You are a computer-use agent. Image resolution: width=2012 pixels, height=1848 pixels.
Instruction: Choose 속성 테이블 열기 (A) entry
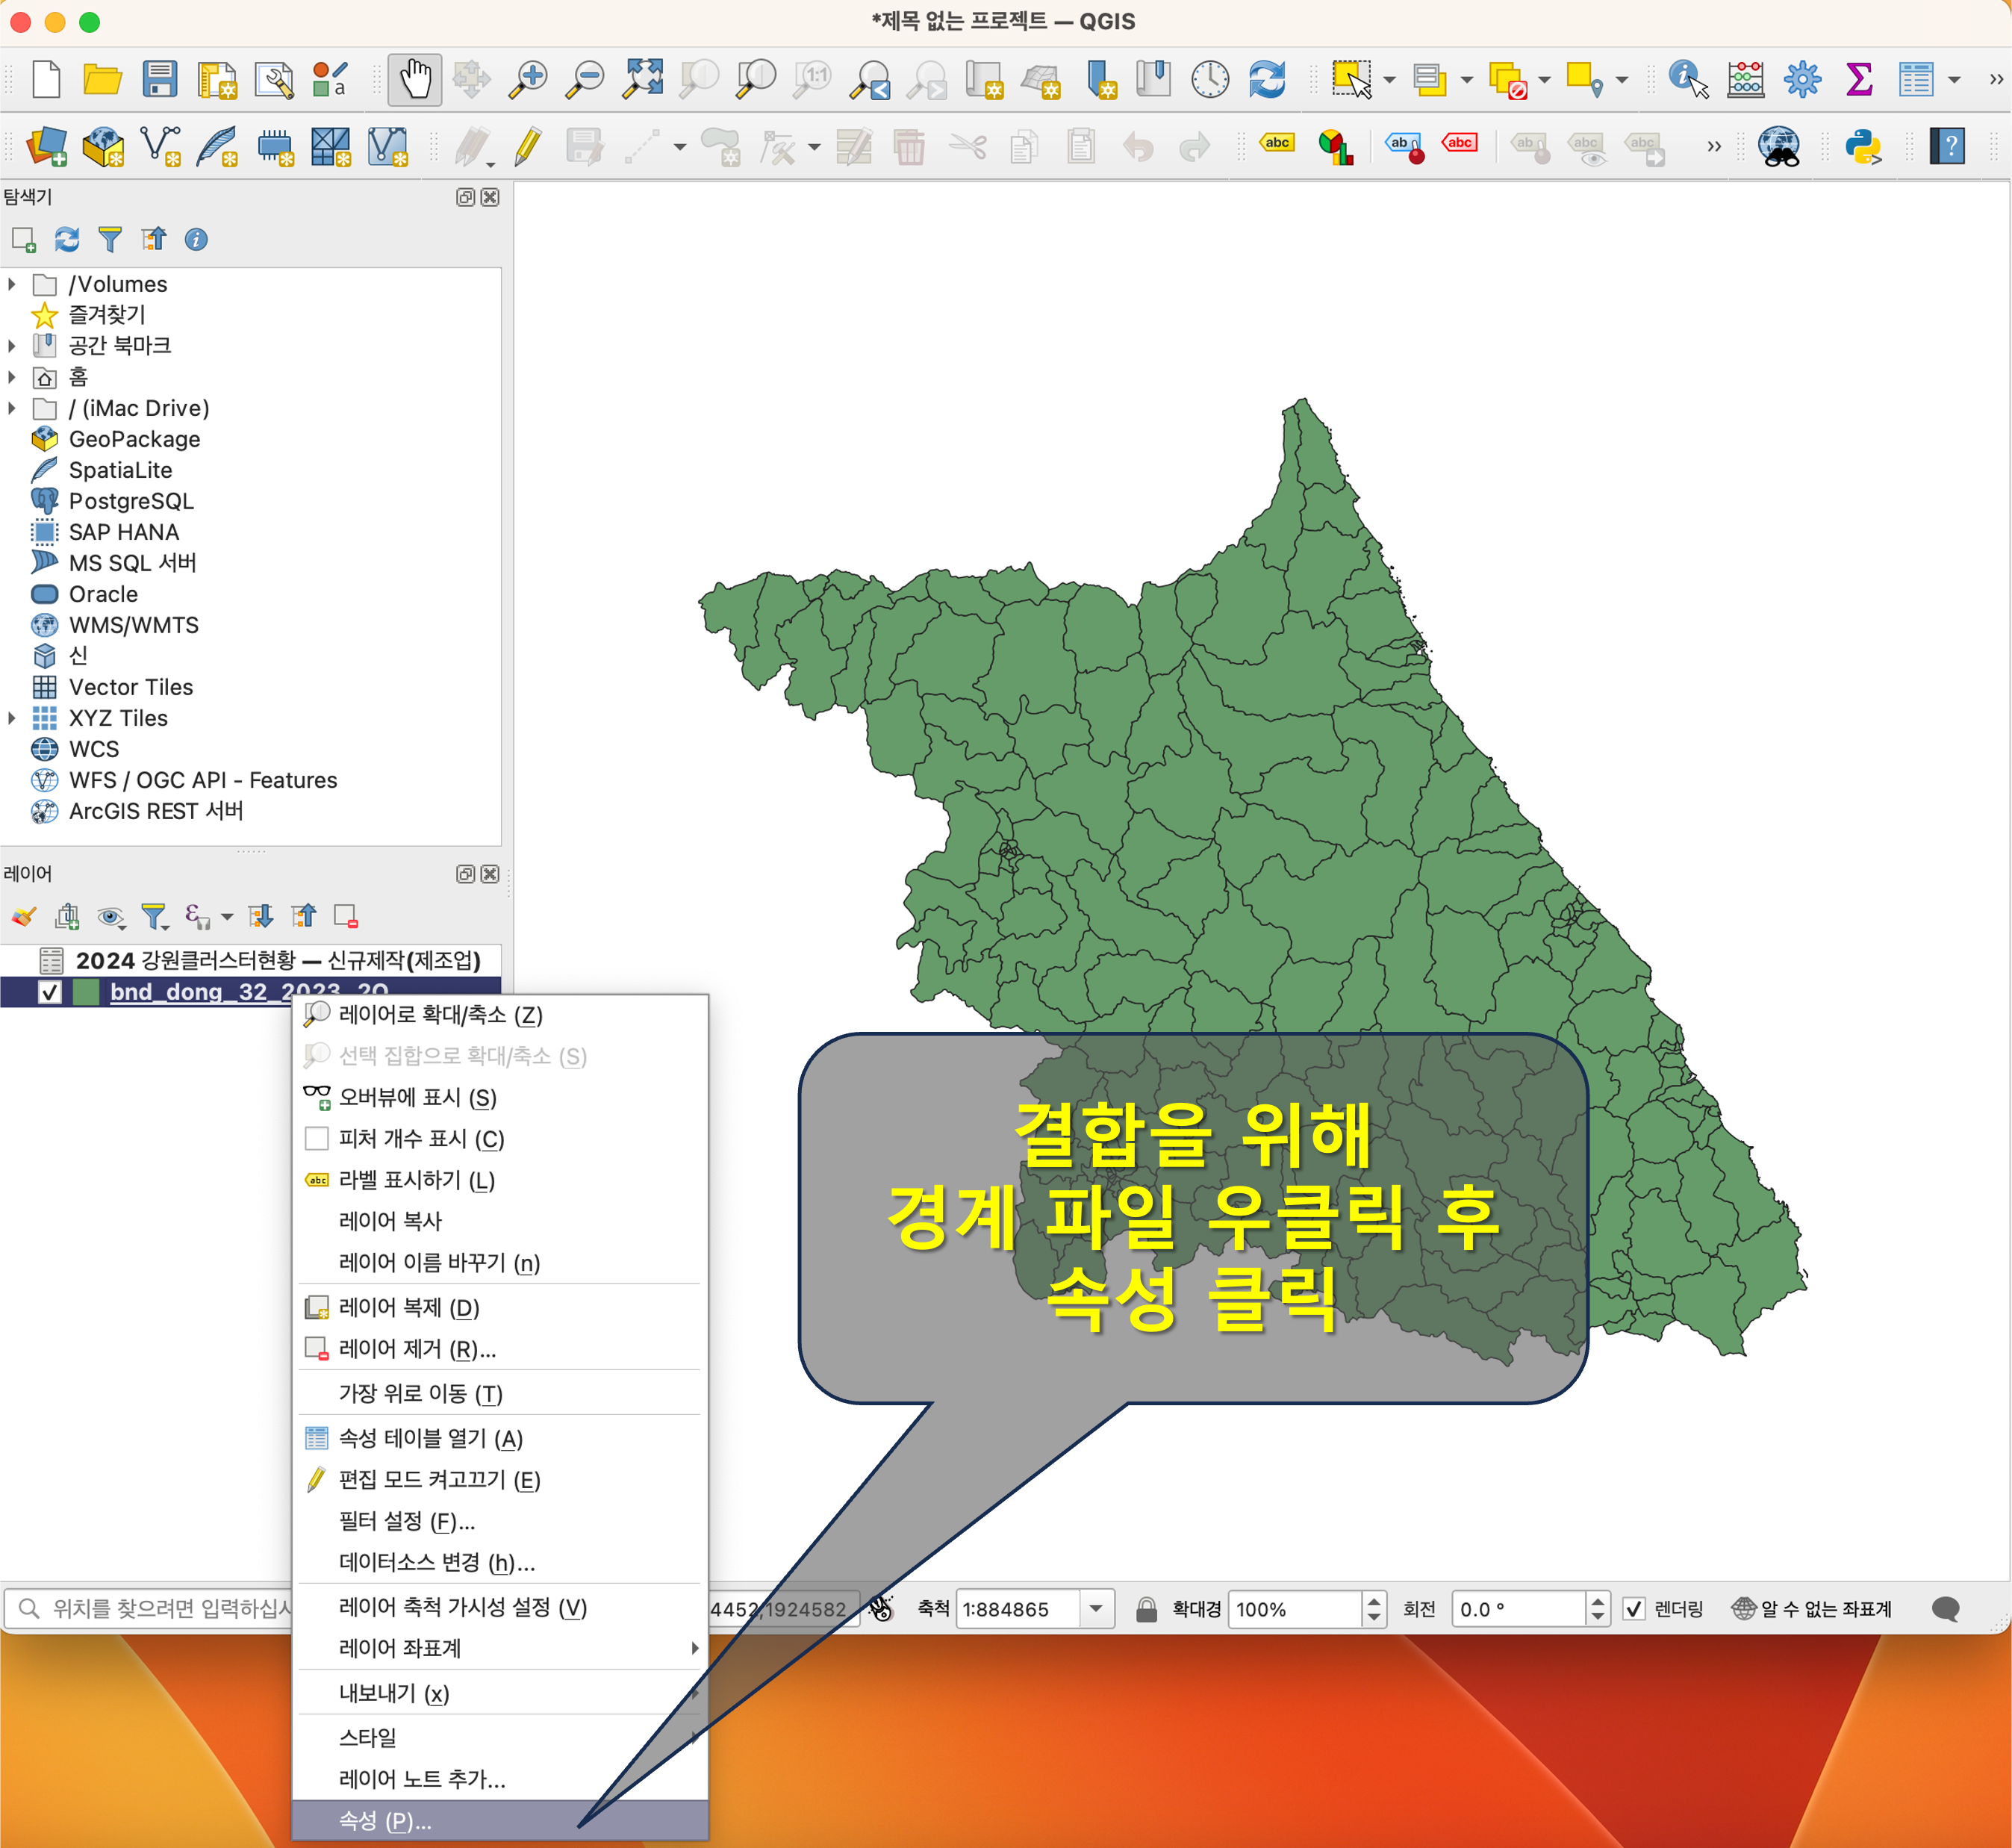pos(430,1438)
